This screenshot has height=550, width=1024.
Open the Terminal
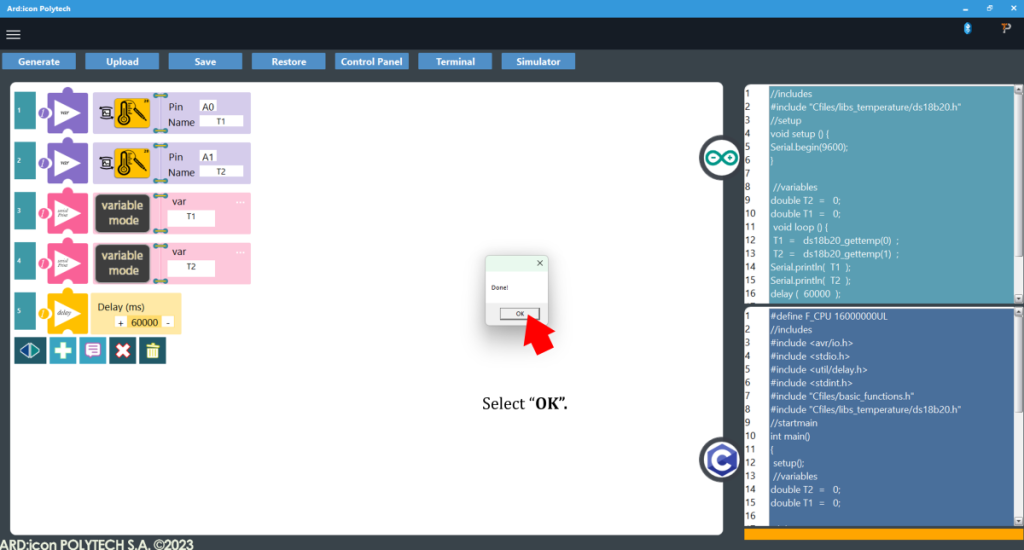455,62
